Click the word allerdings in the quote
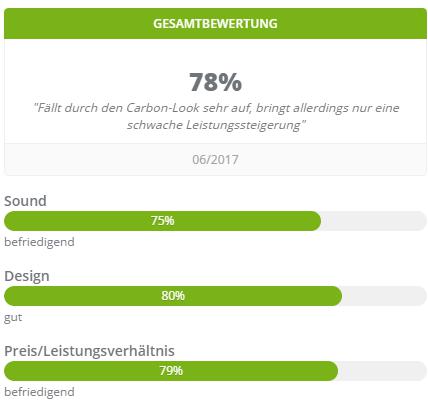 321,108
